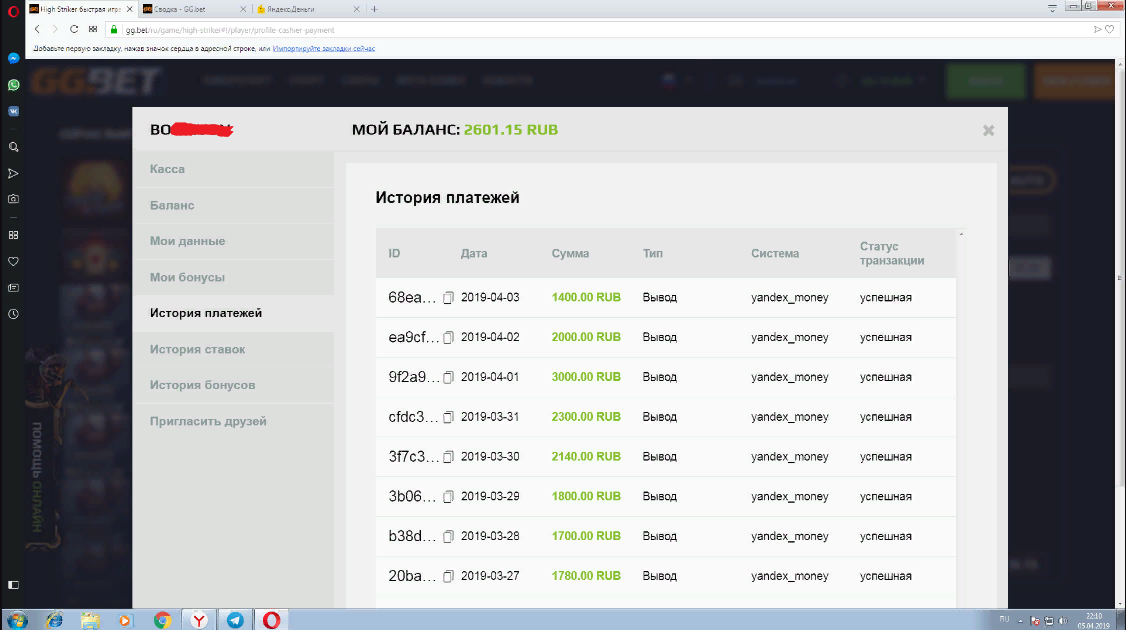Add page to bookmarks heart in address bar
This screenshot has height=630, width=1126.
tap(1109, 29)
